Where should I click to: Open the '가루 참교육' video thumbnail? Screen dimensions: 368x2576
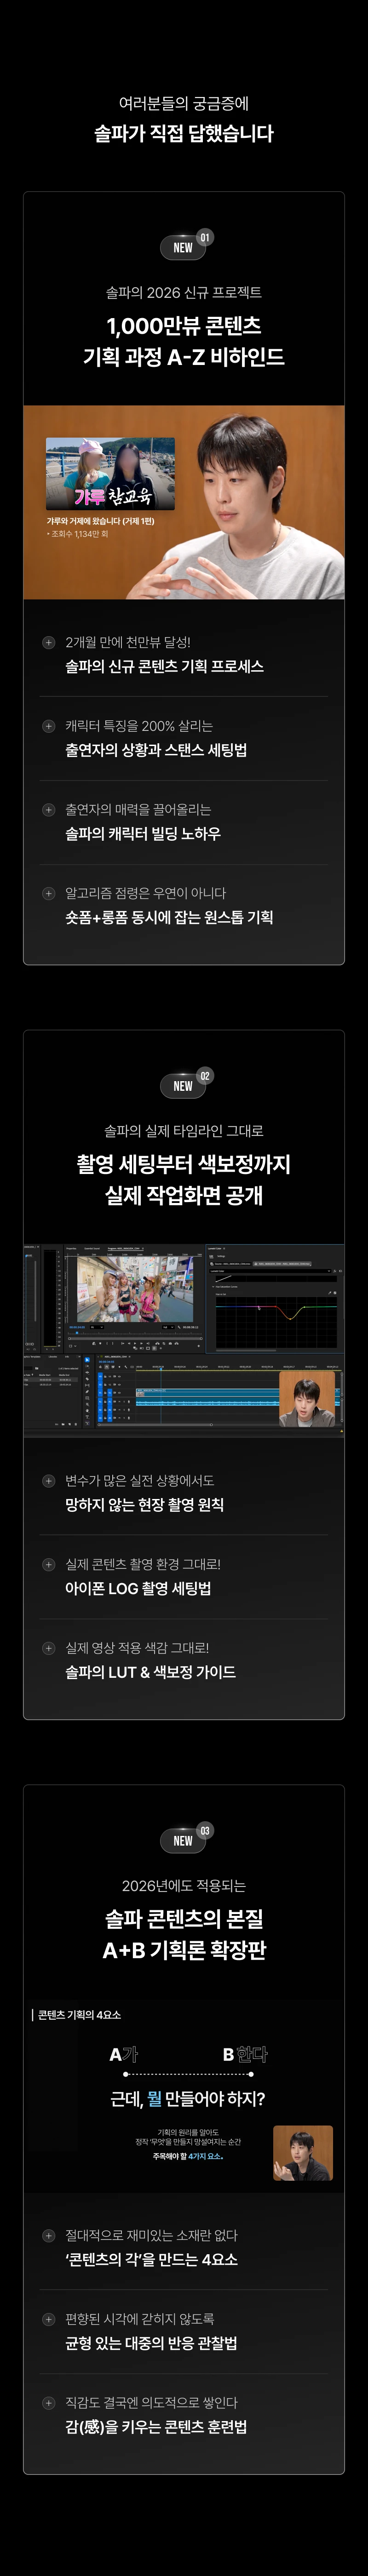click(110, 474)
